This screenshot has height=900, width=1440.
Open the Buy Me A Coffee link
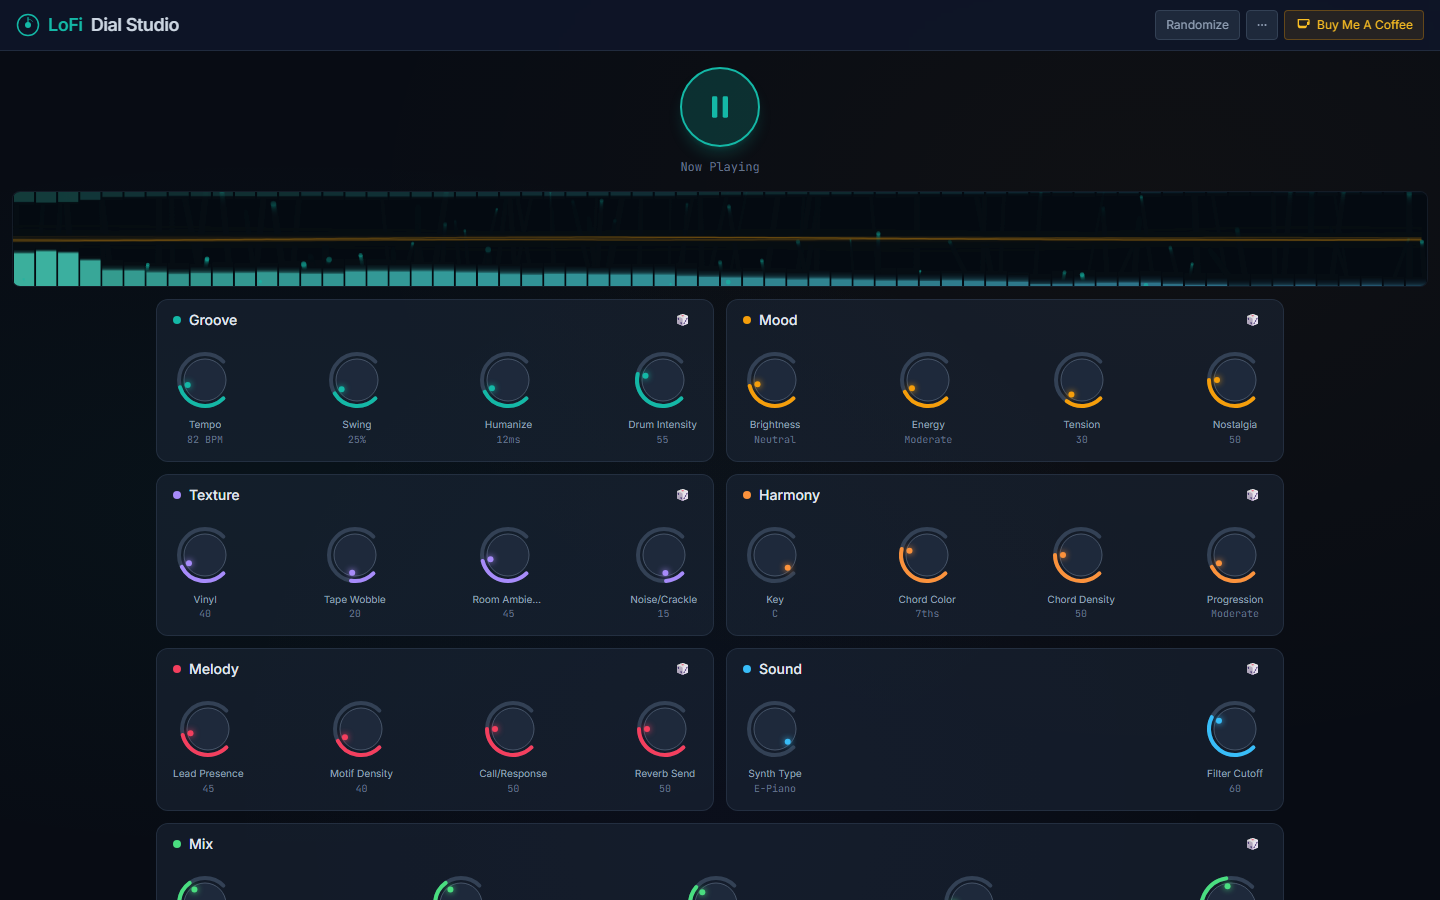pos(1354,25)
